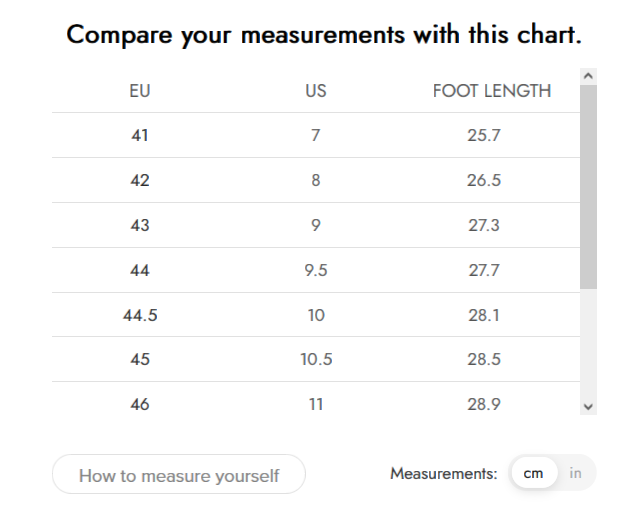The width and height of the screenshot is (628, 511).
Task: Click the FOOT LENGTH column header
Action: pyautogui.click(x=491, y=91)
